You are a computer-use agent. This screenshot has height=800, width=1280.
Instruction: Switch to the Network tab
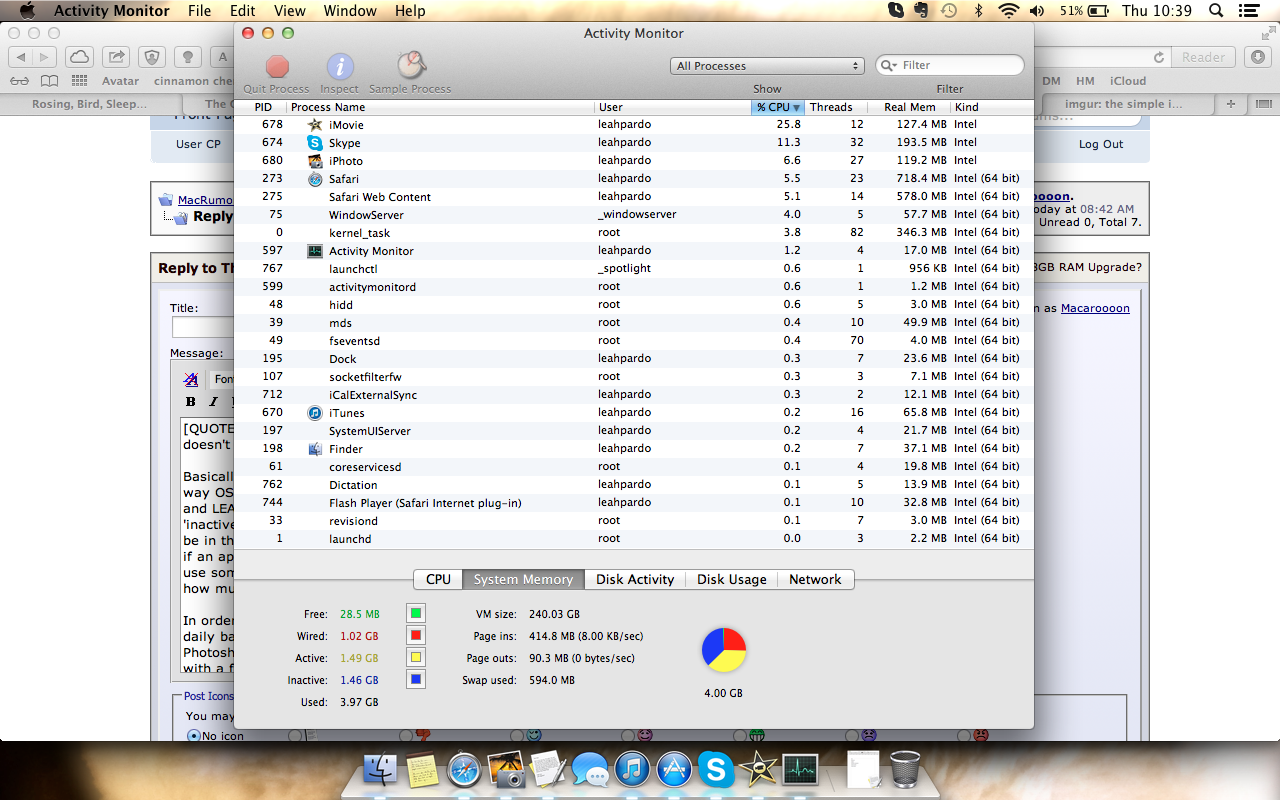point(815,579)
